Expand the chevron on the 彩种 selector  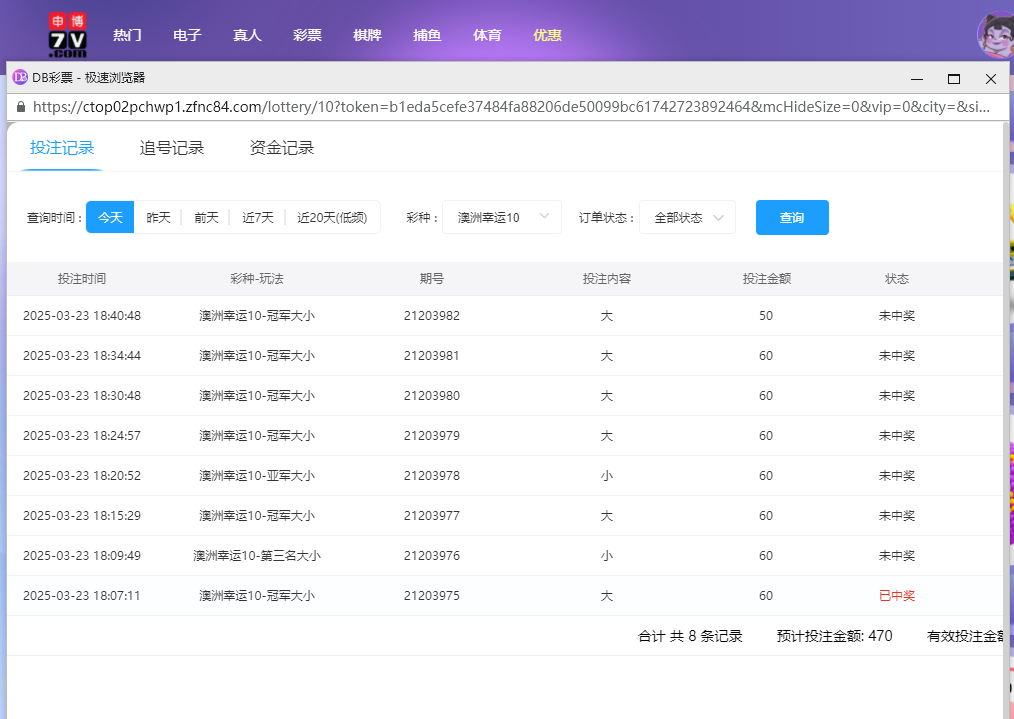544,217
